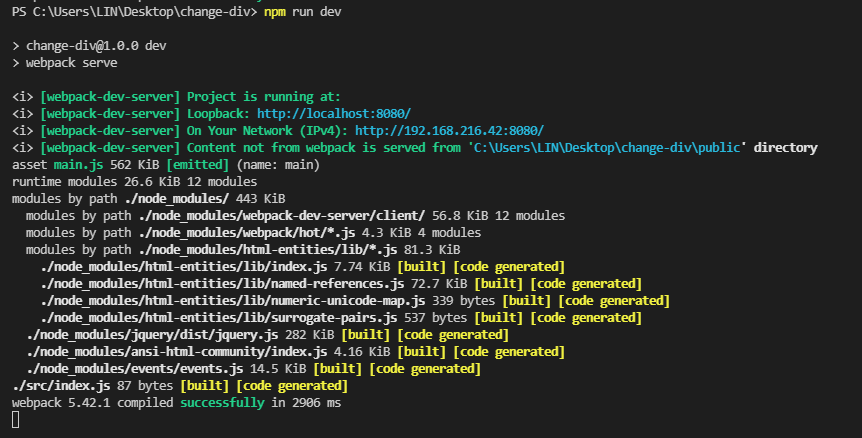Click 'On Your Network (IPv4):' label

coord(267,131)
